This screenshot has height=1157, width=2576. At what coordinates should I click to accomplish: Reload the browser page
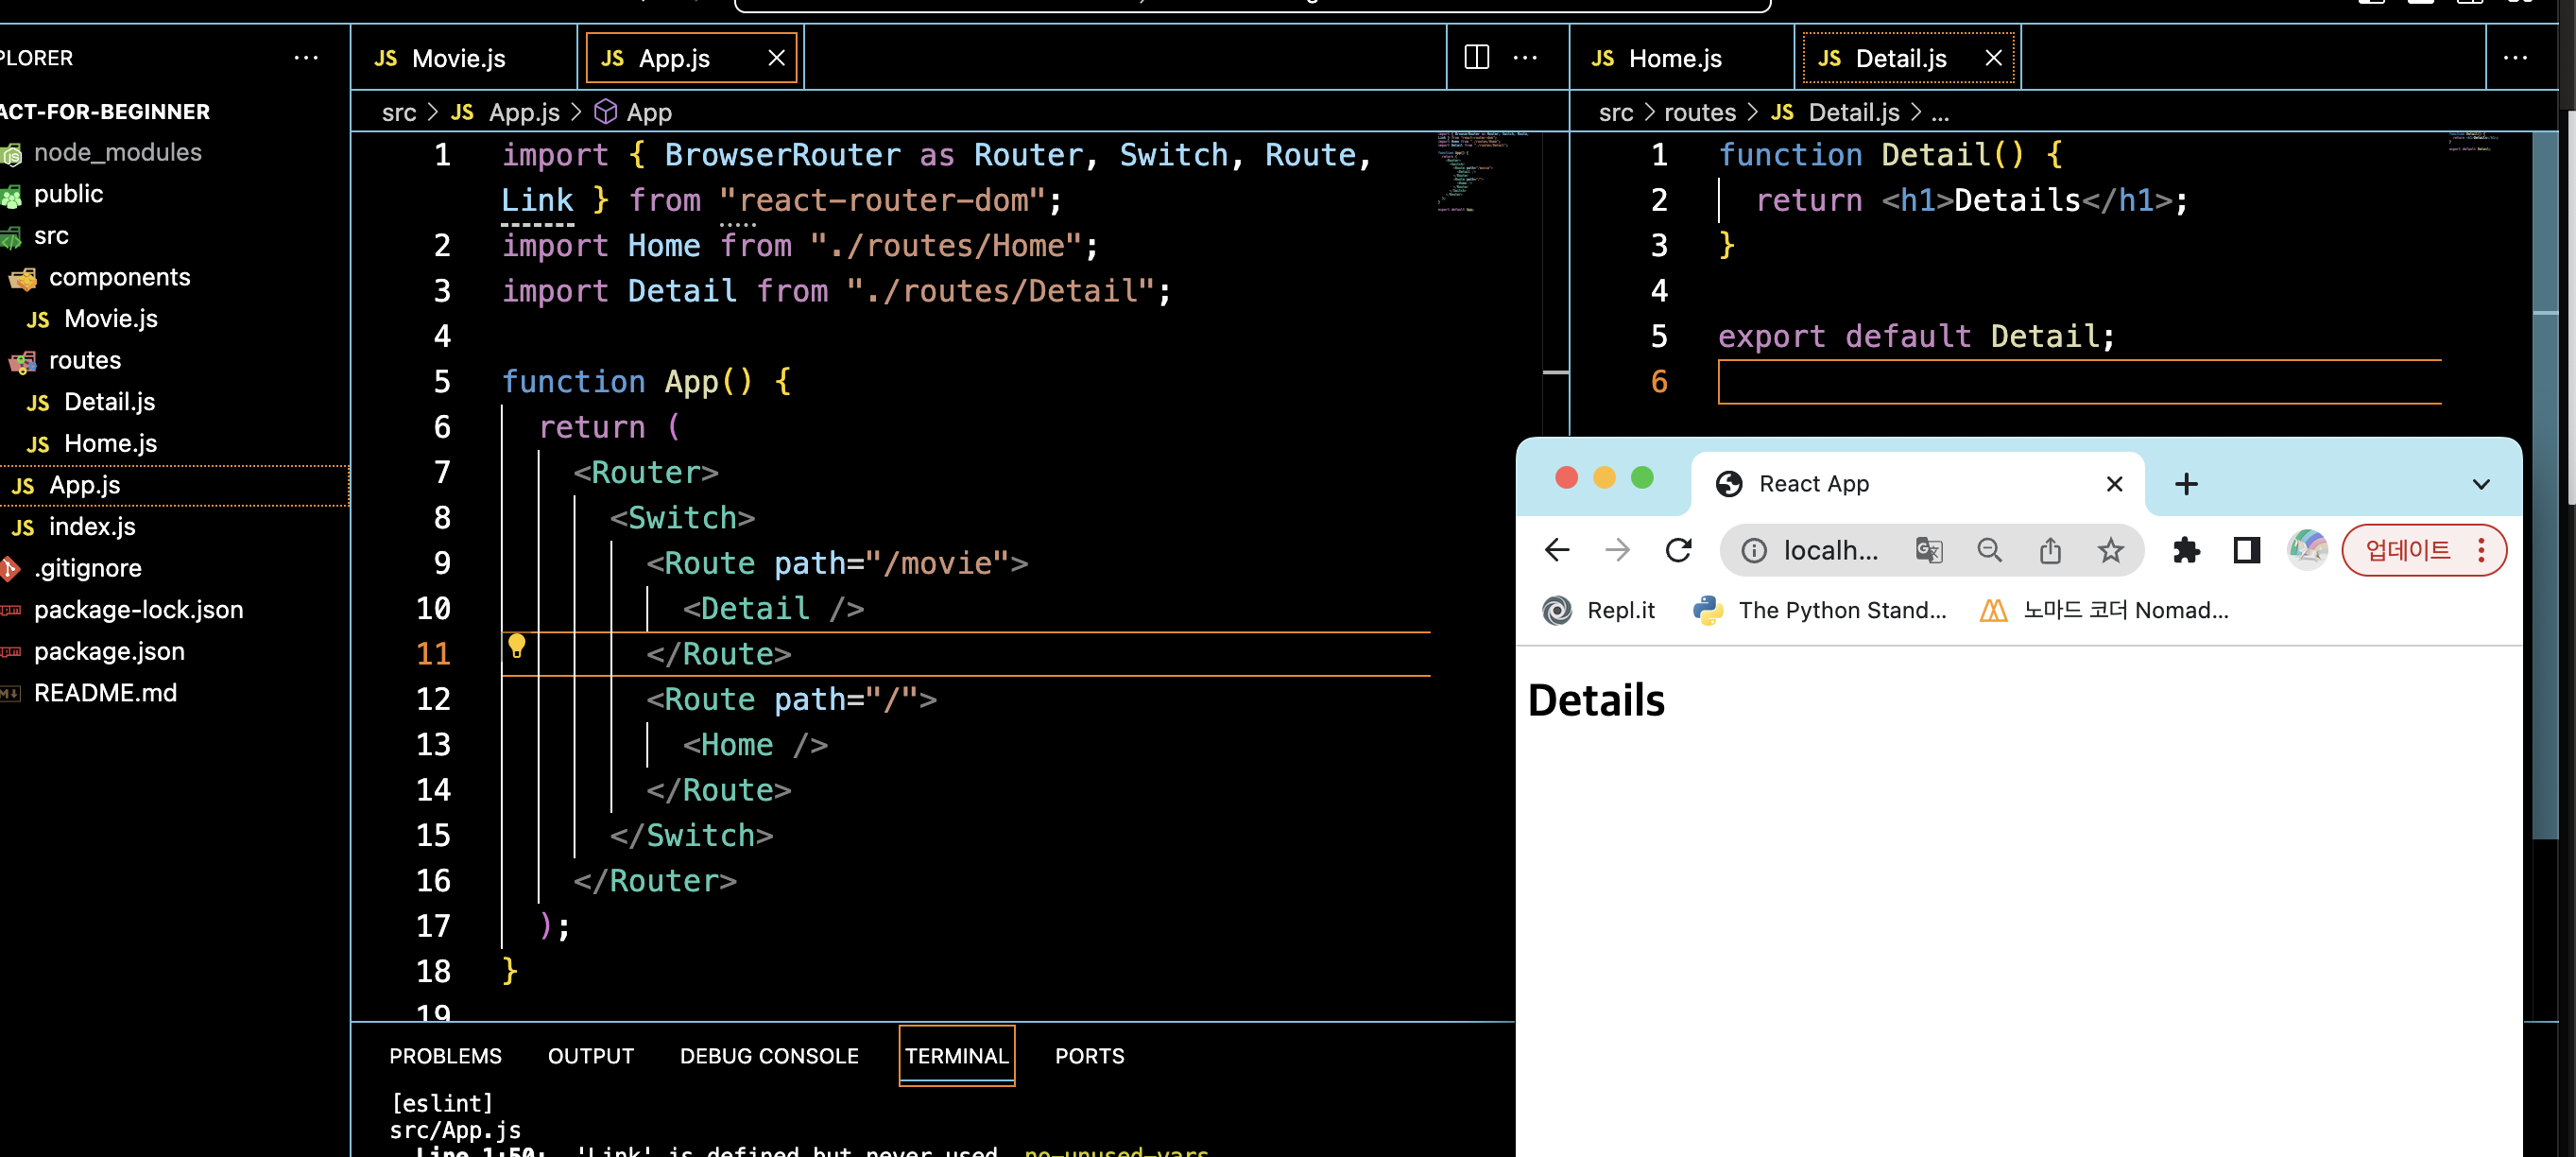tap(1678, 550)
